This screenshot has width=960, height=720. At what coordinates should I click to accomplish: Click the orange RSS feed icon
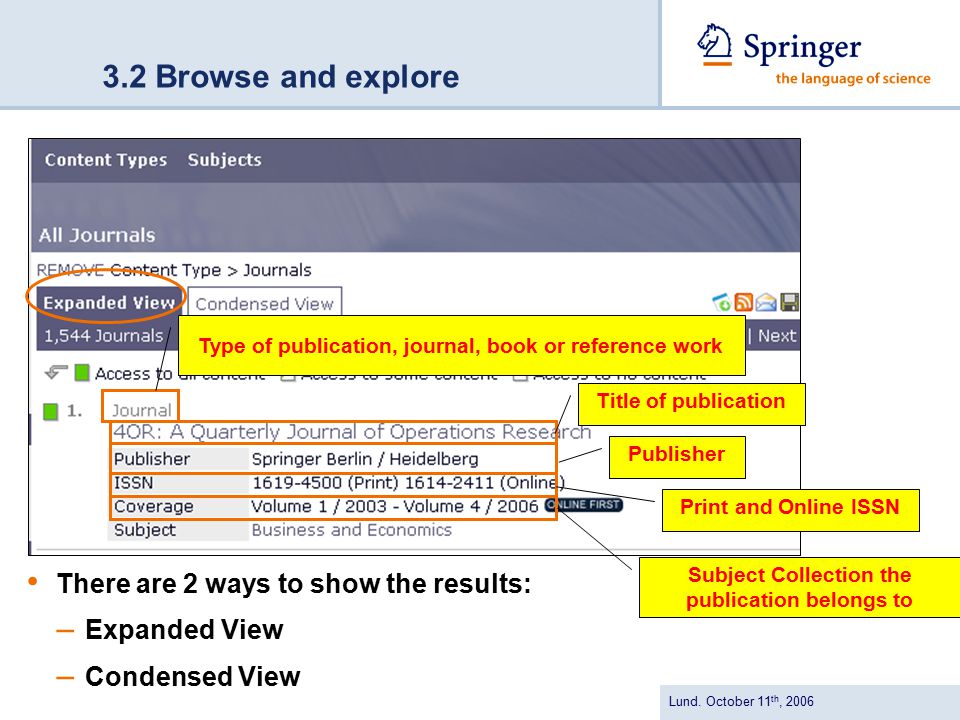743,302
